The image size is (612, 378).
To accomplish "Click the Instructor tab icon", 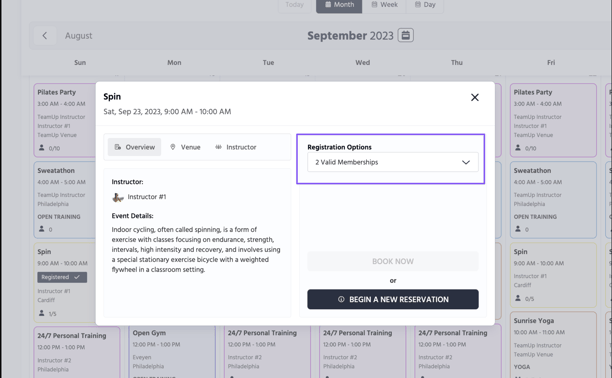I will pos(218,147).
